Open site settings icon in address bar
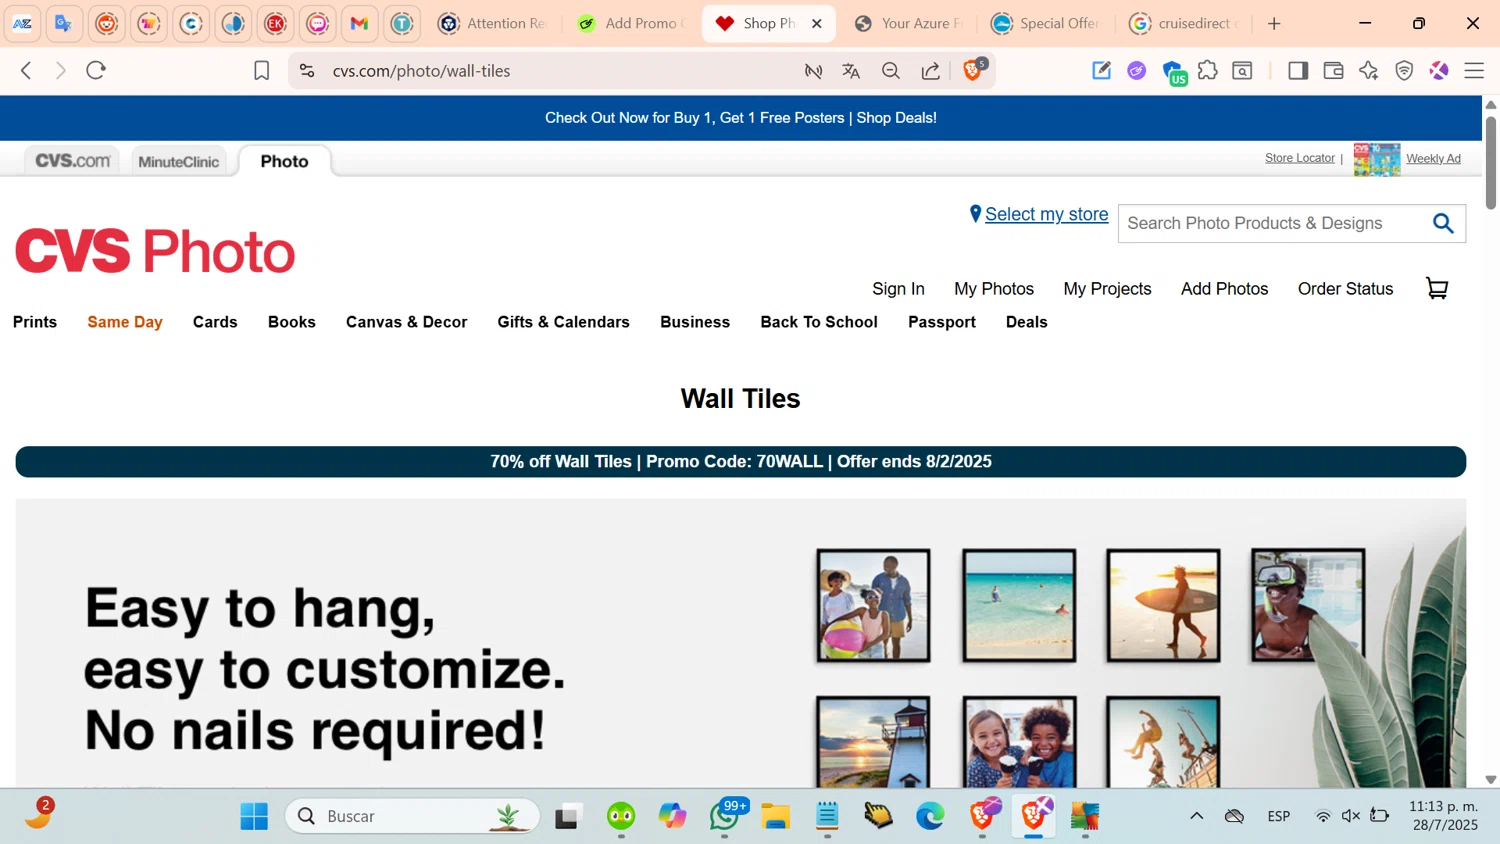The image size is (1500, 844). tap(307, 71)
